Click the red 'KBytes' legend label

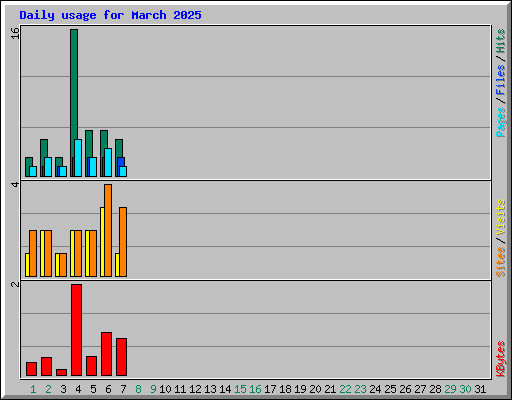[501, 359]
